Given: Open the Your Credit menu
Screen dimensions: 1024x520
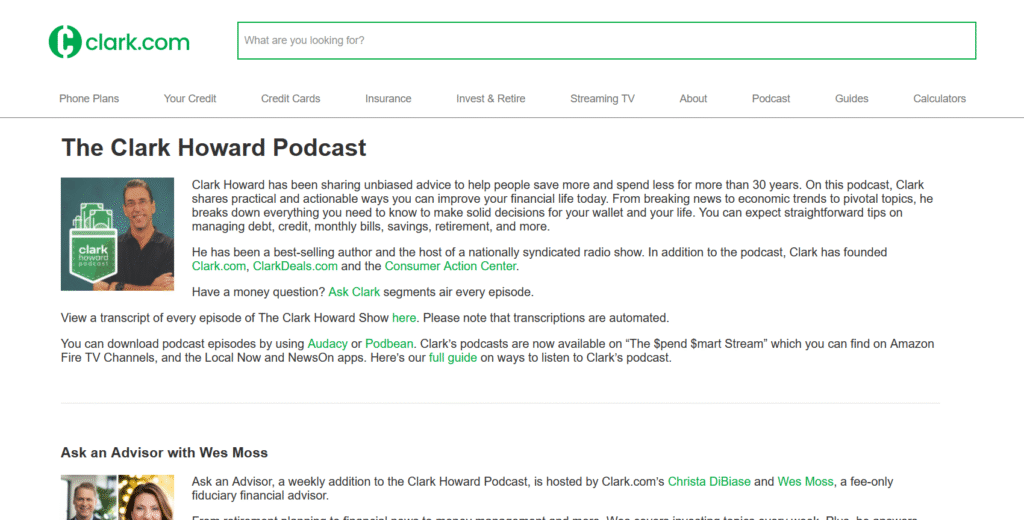Looking at the screenshot, I should coord(189,99).
